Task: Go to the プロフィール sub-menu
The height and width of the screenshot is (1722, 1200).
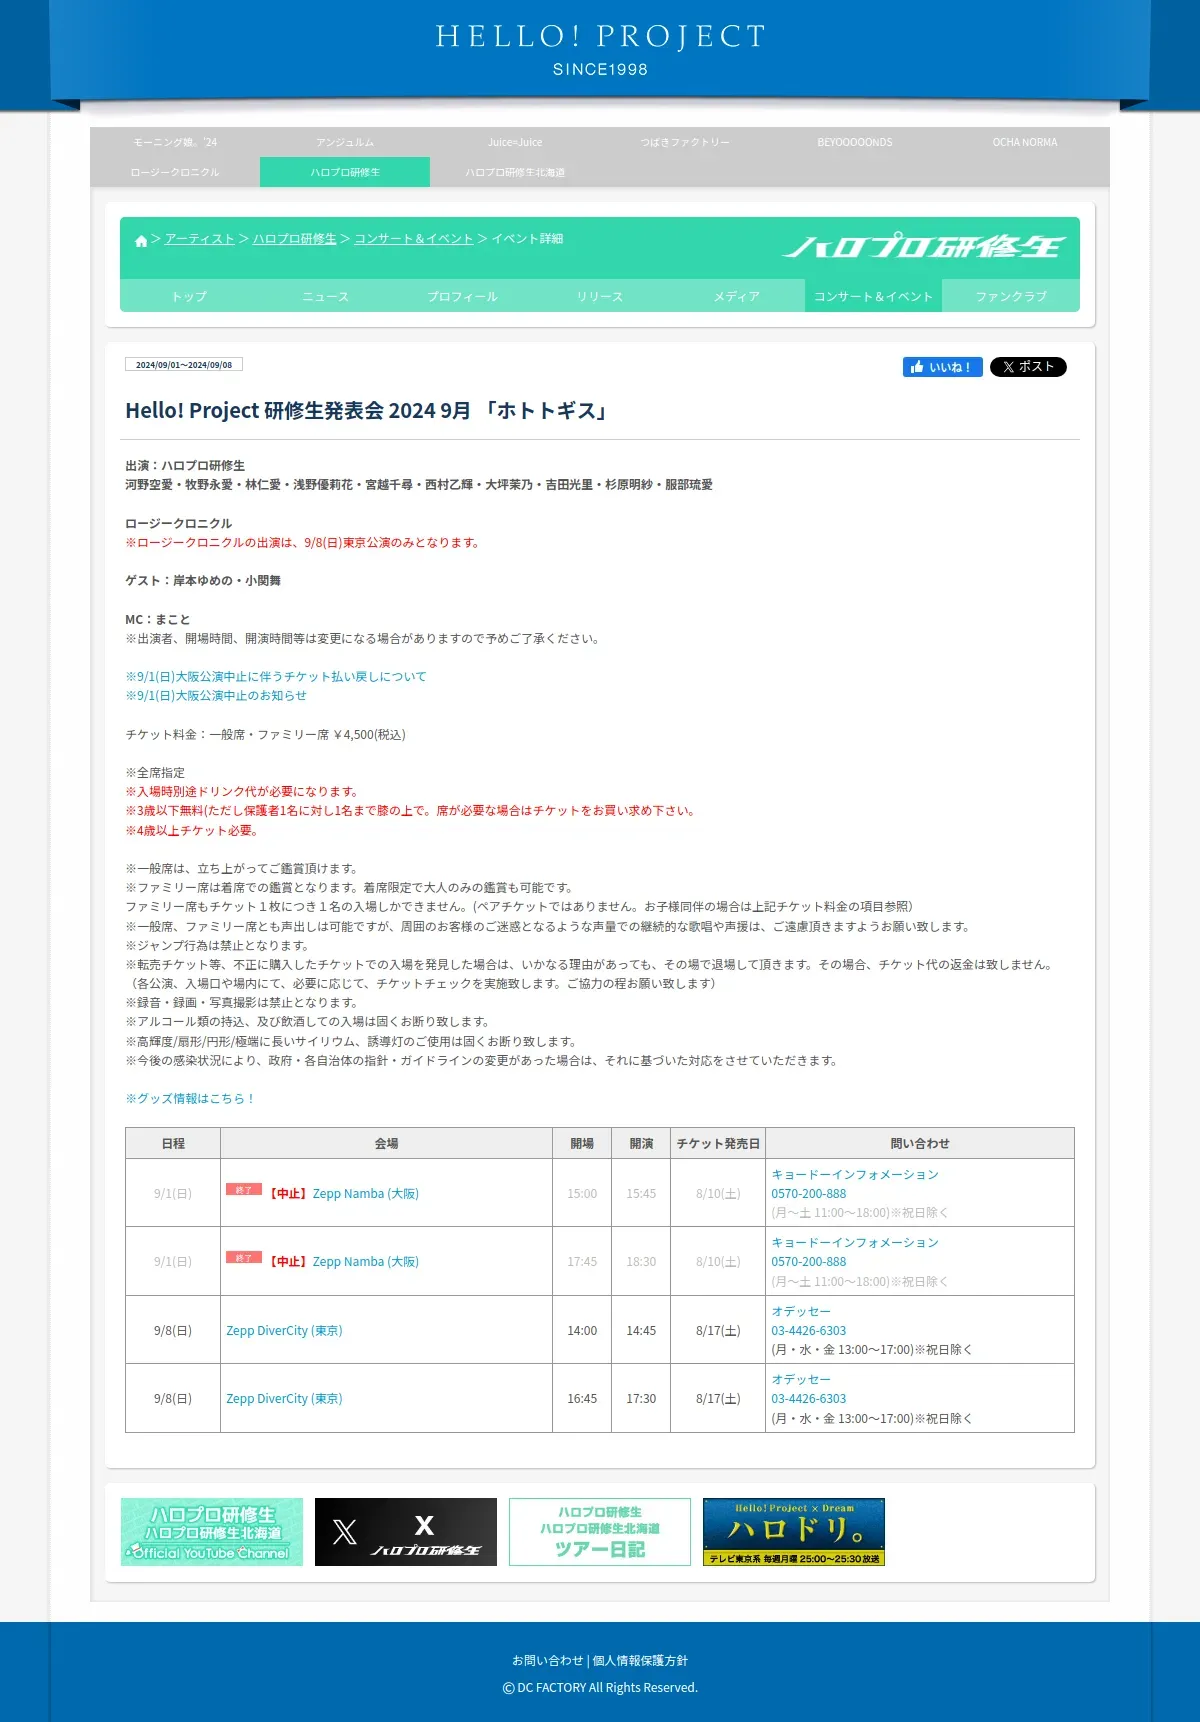Action: point(462,296)
